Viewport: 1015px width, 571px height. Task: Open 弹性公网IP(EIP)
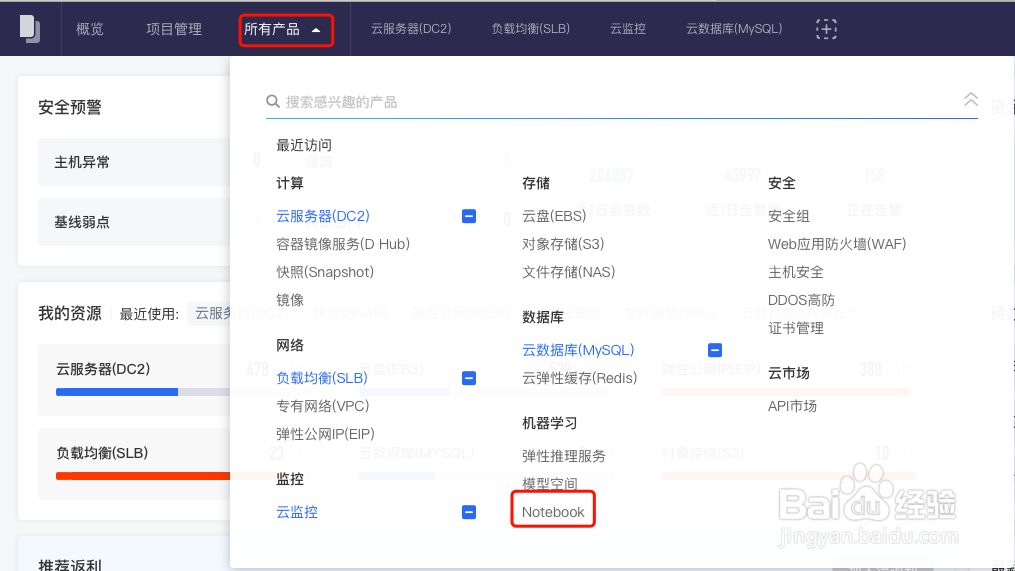(x=325, y=434)
